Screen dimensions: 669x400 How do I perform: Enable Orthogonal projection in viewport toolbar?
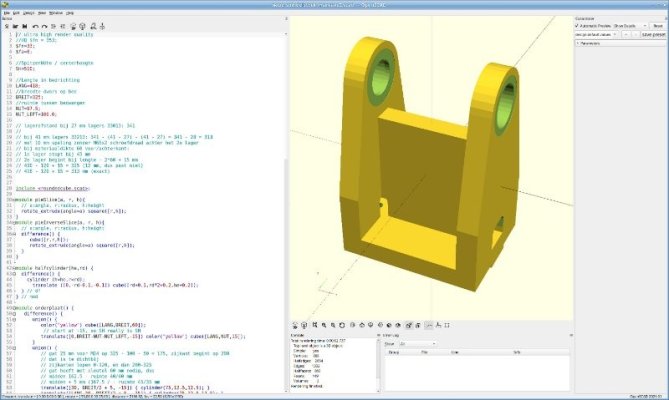pos(418,325)
